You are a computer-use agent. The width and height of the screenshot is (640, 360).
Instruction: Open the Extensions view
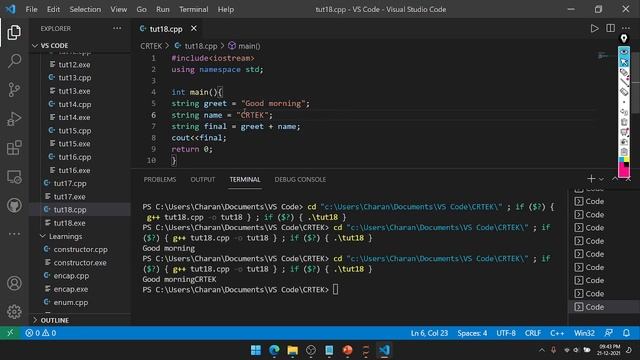tap(14, 148)
